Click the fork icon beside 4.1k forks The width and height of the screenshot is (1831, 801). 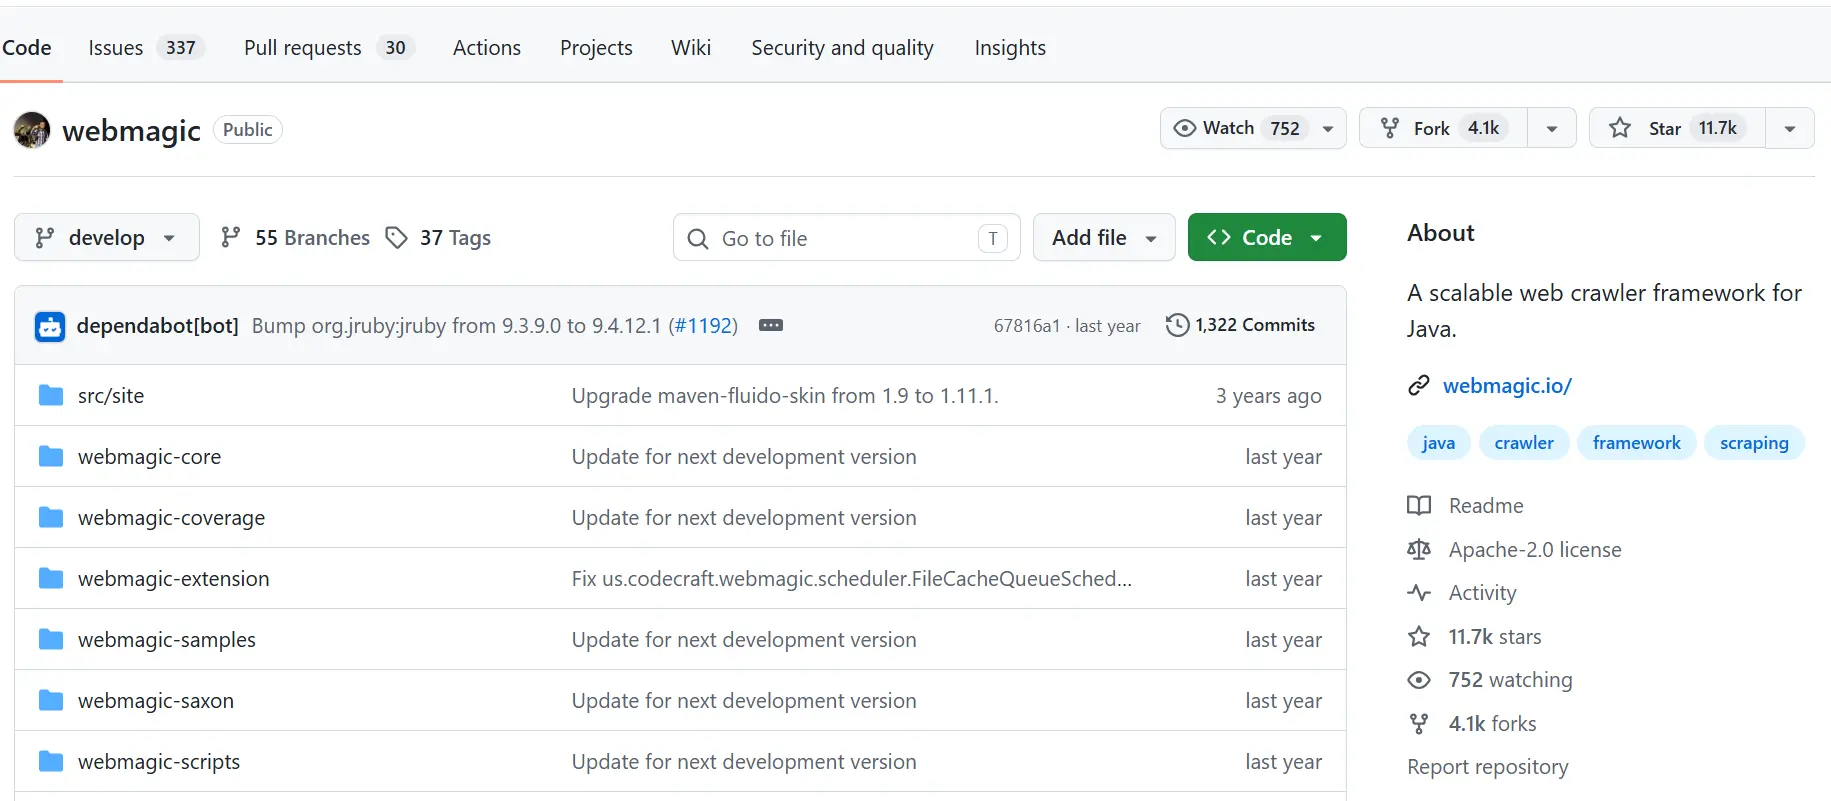1419,724
